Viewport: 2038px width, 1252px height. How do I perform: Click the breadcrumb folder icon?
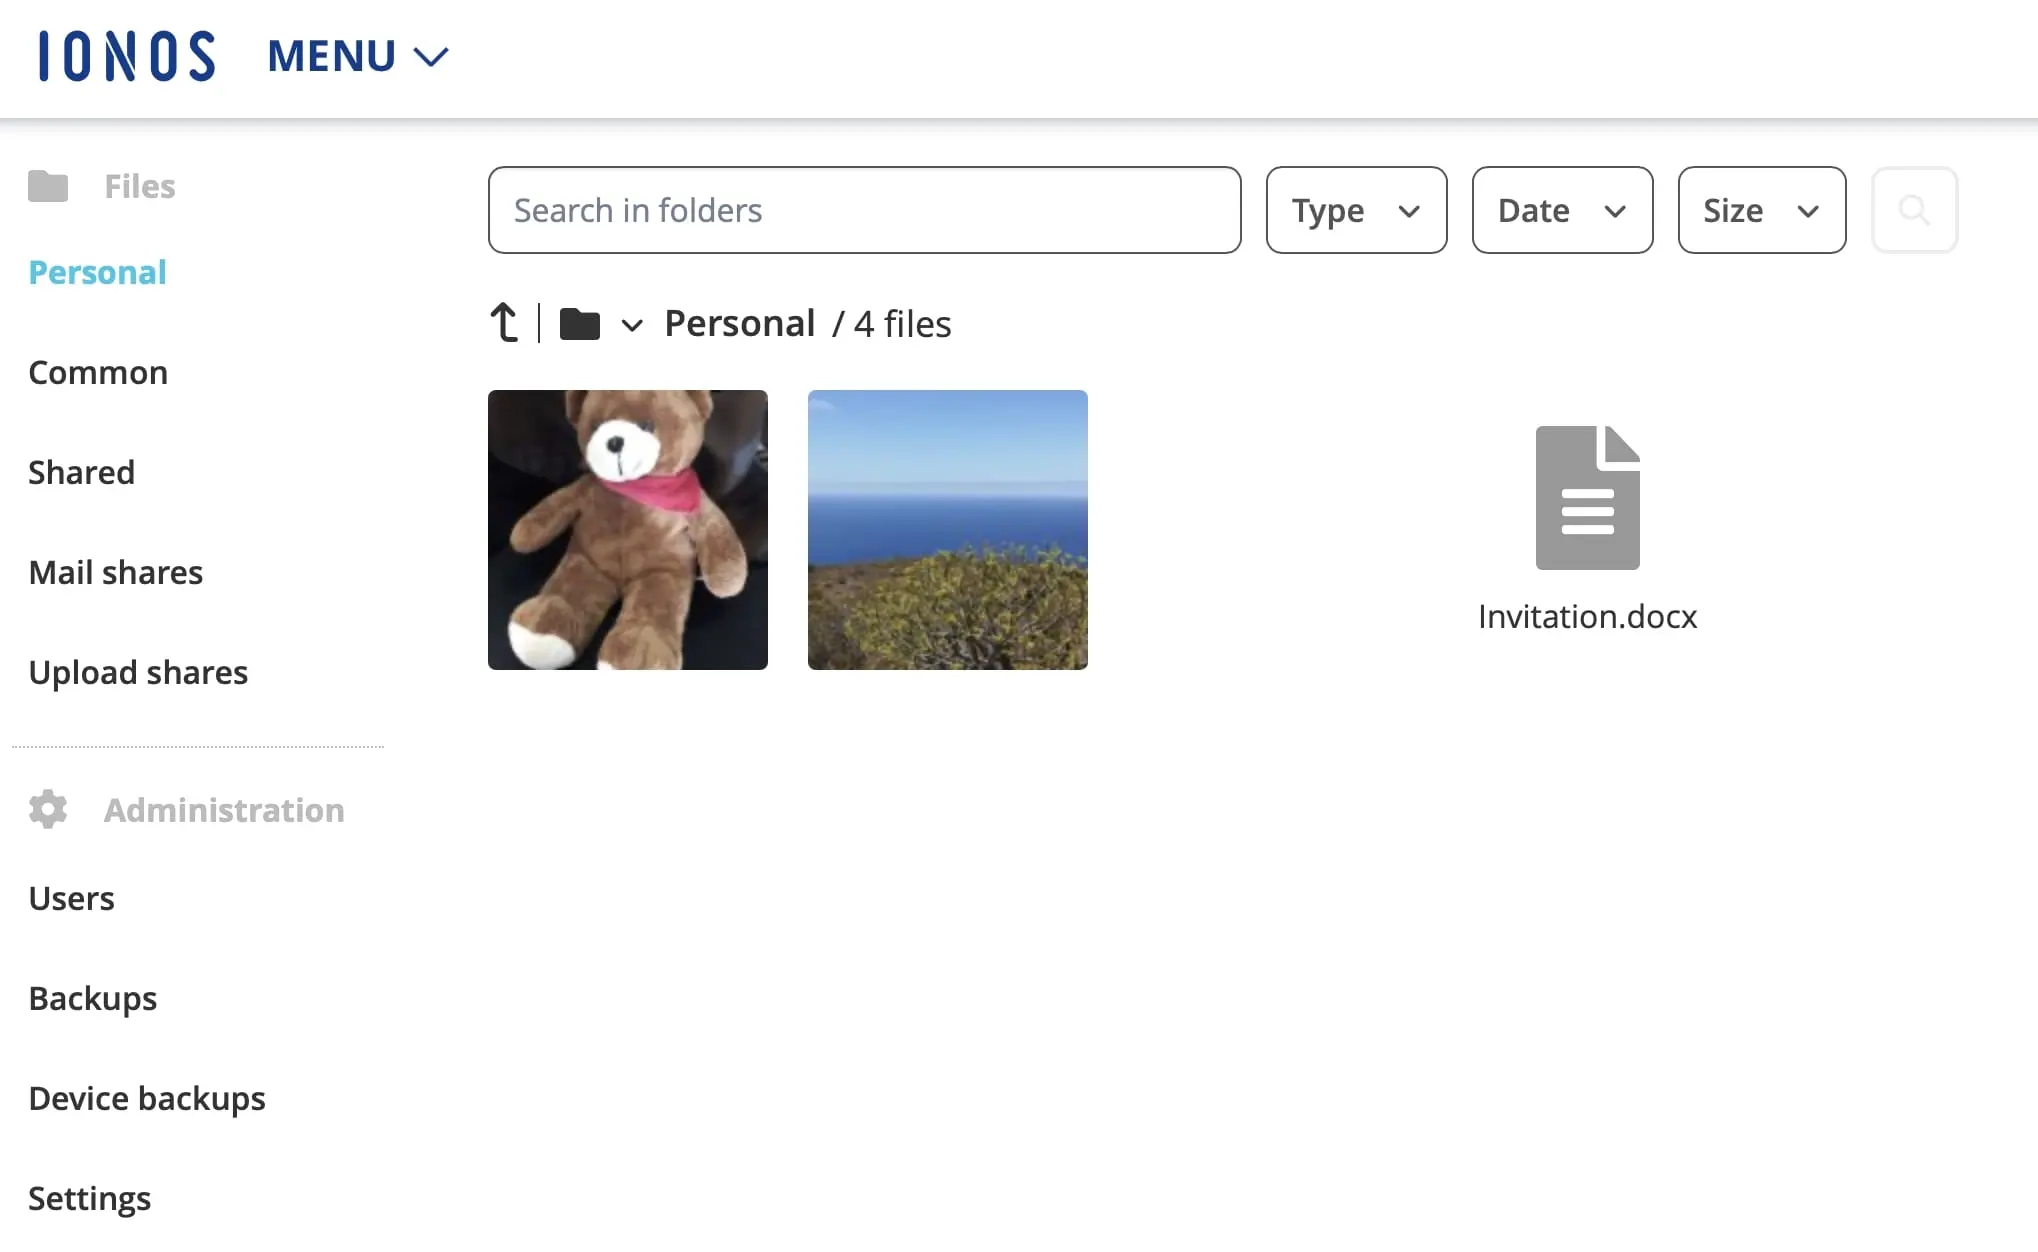[578, 322]
